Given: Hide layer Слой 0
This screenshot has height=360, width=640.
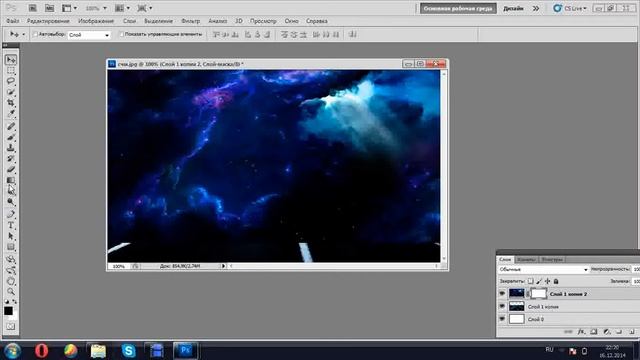Looking at the screenshot, I should pyautogui.click(x=502, y=319).
